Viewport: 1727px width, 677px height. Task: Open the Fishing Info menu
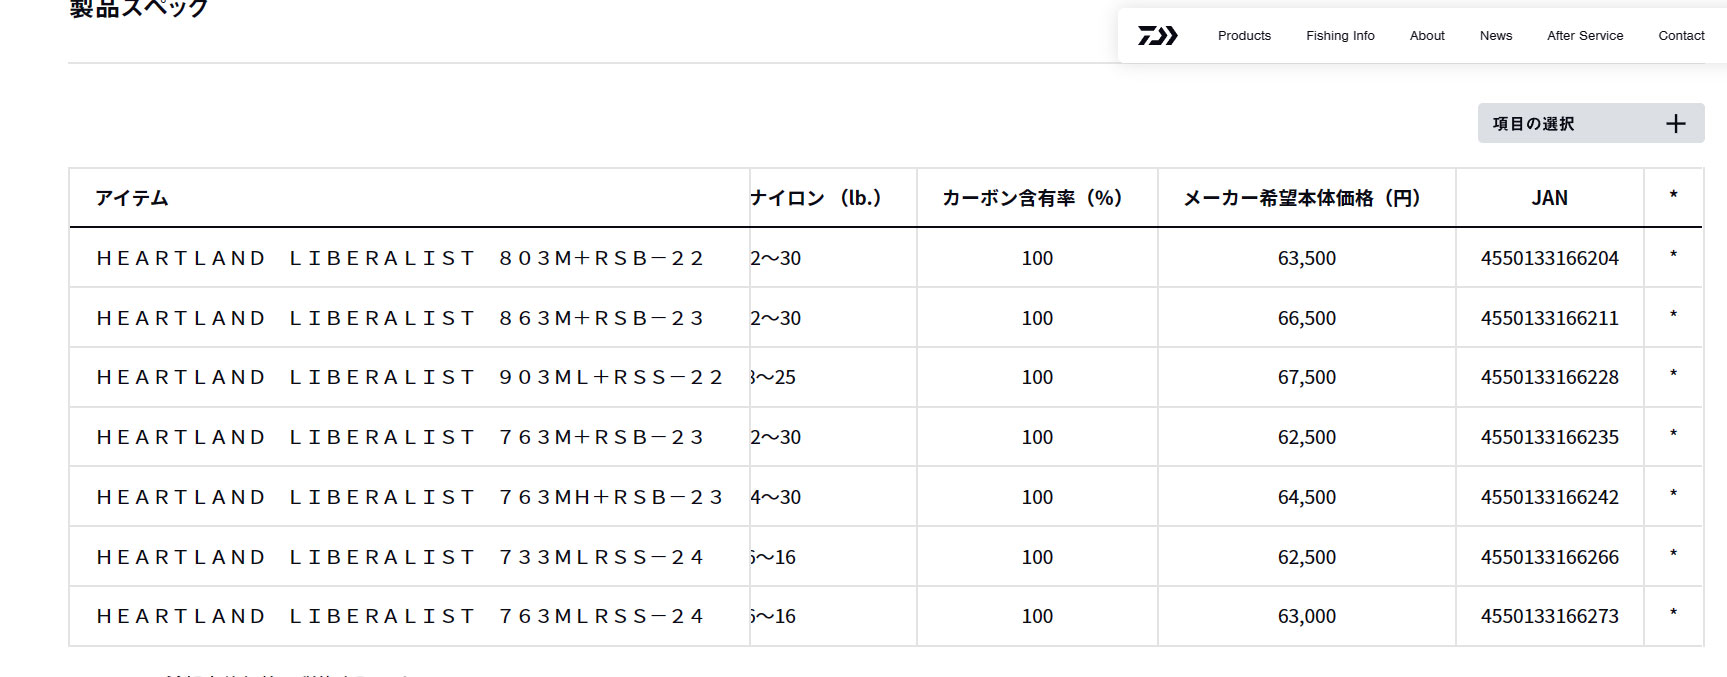[x=1340, y=36]
